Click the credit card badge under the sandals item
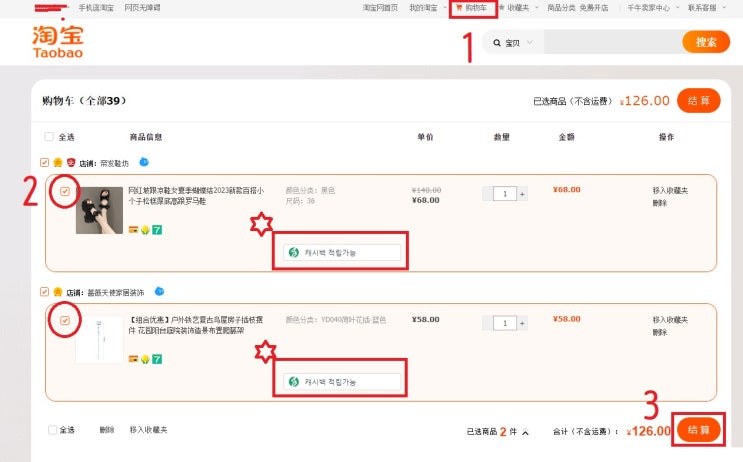Image resolution: width=743 pixels, height=462 pixels. click(133, 230)
